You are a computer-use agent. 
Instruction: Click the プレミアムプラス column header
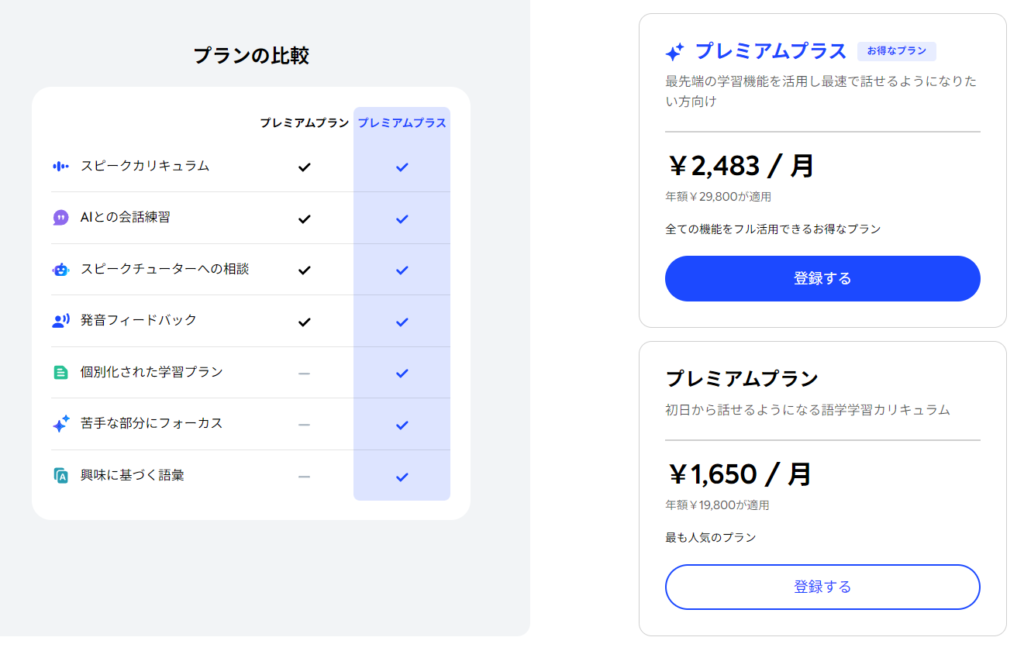pos(402,123)
